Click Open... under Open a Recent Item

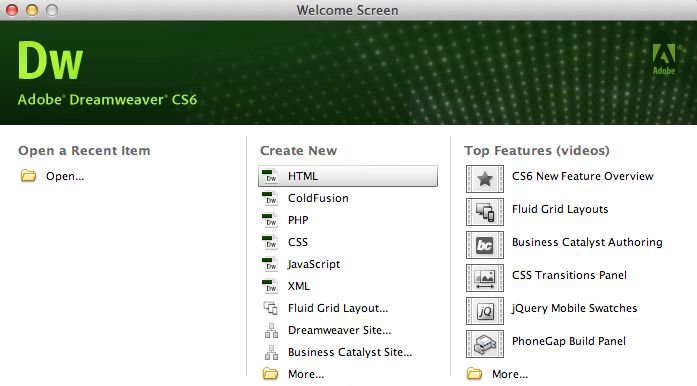(65, 176)
